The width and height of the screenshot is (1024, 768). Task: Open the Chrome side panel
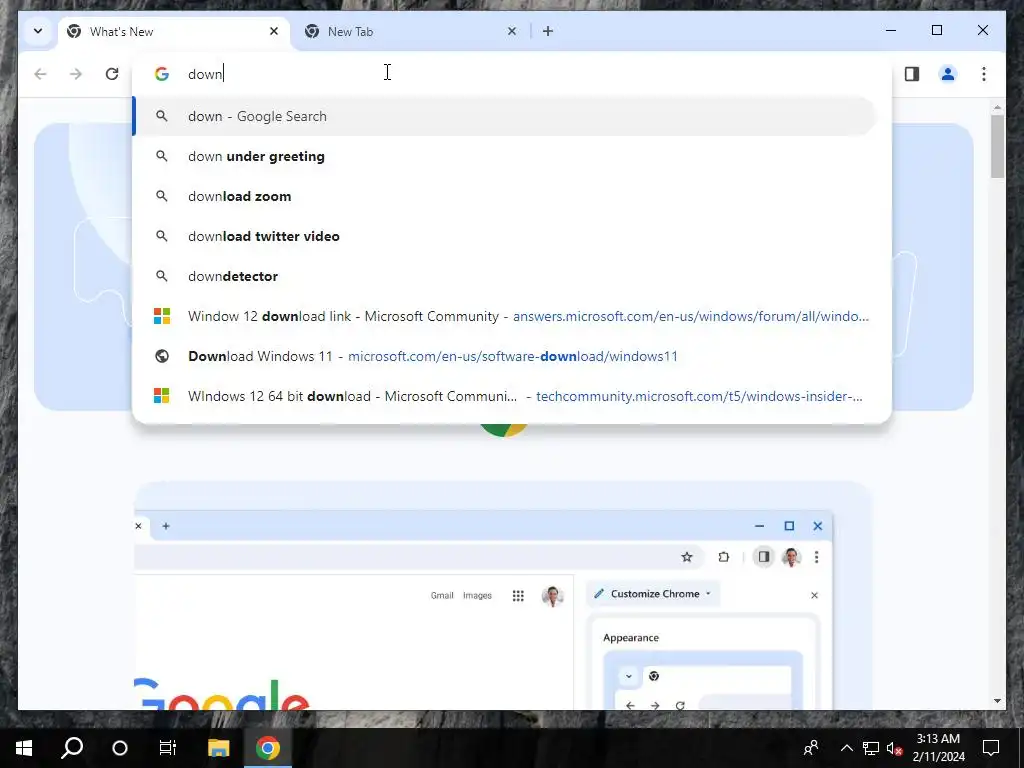912,74
